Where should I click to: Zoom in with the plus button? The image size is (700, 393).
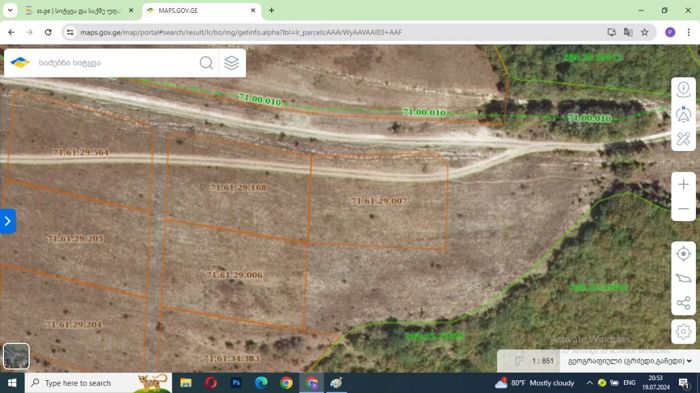(683, 184)
